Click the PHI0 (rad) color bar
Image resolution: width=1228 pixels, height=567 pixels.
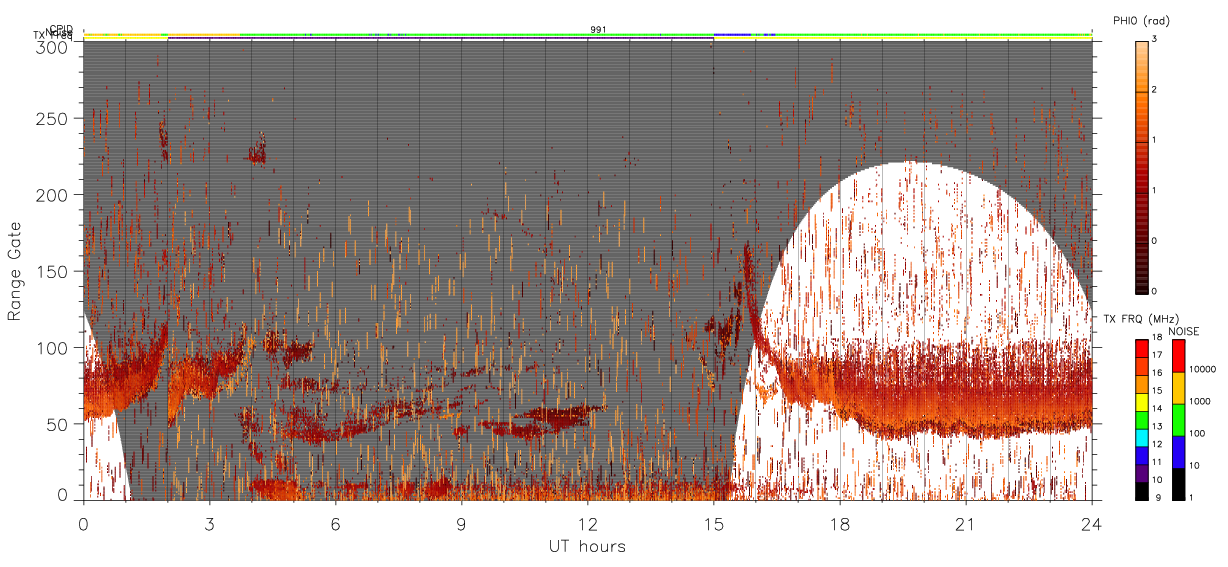[x=1141, y=166]
